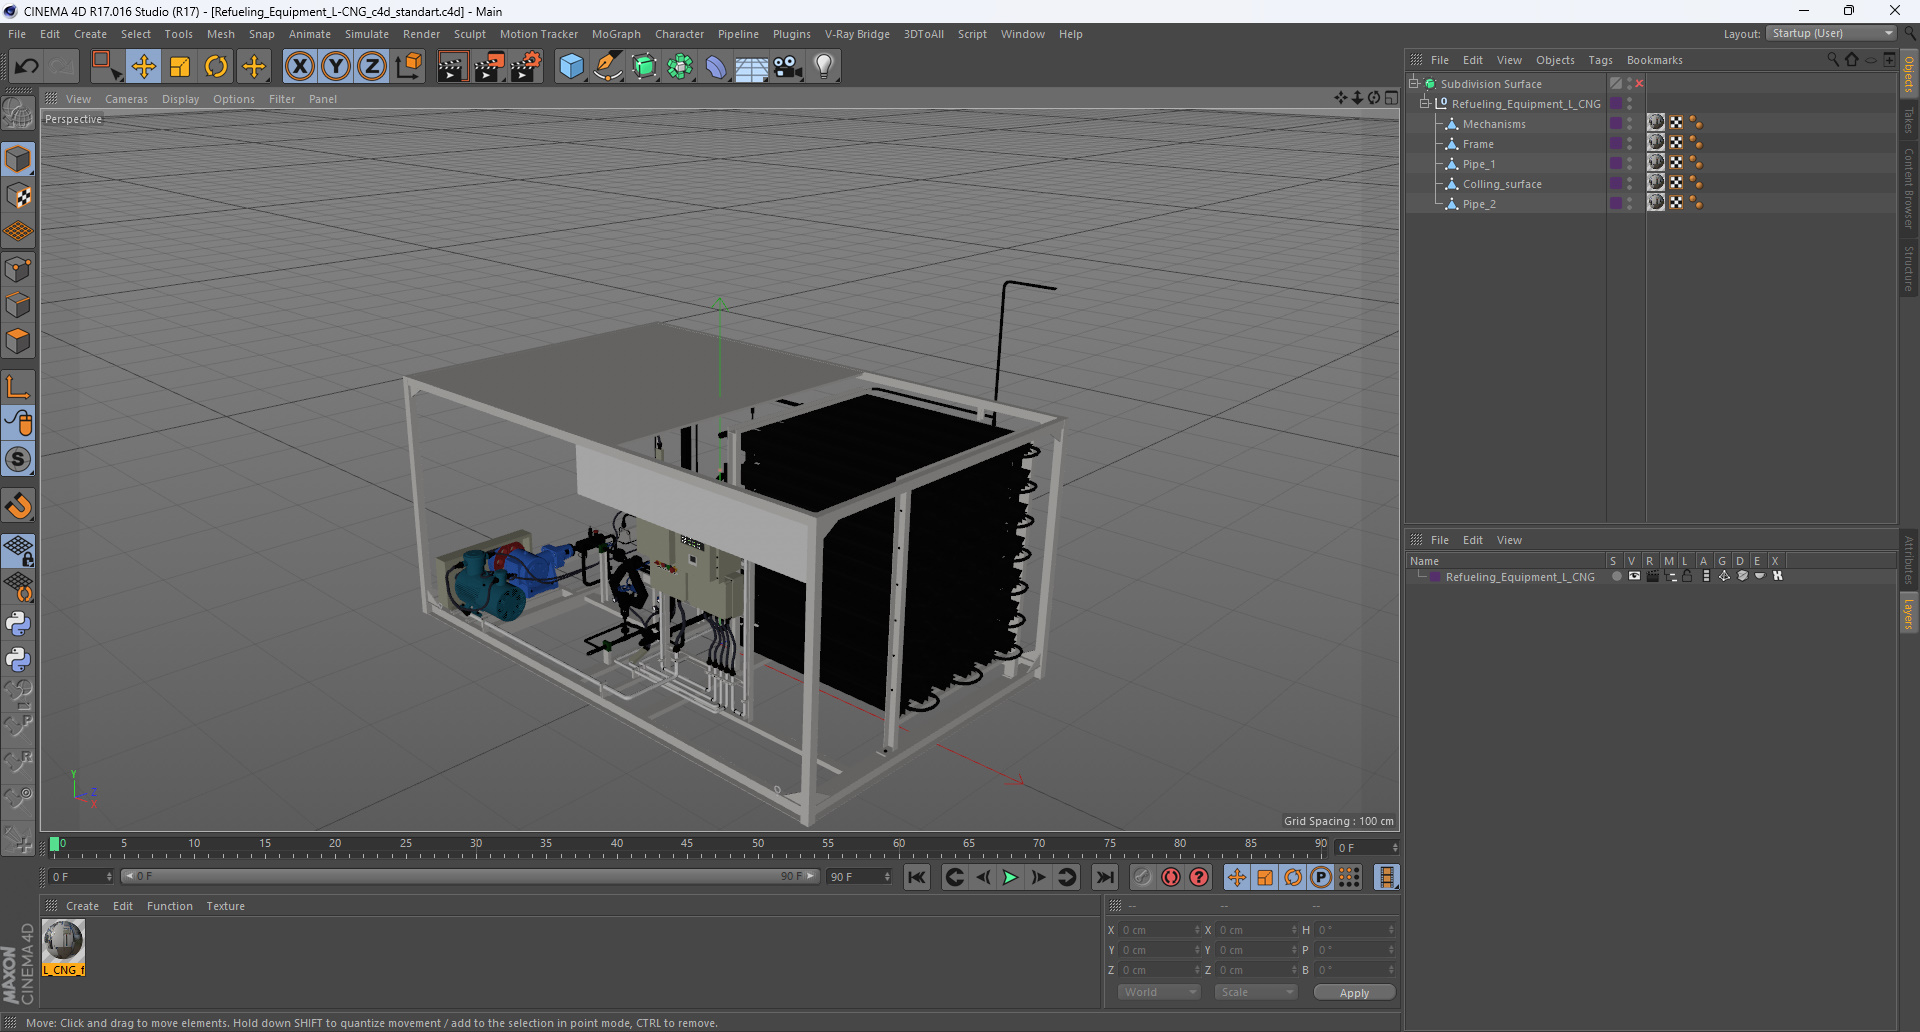Toggle coordinate system icon

tap(409, 67)
